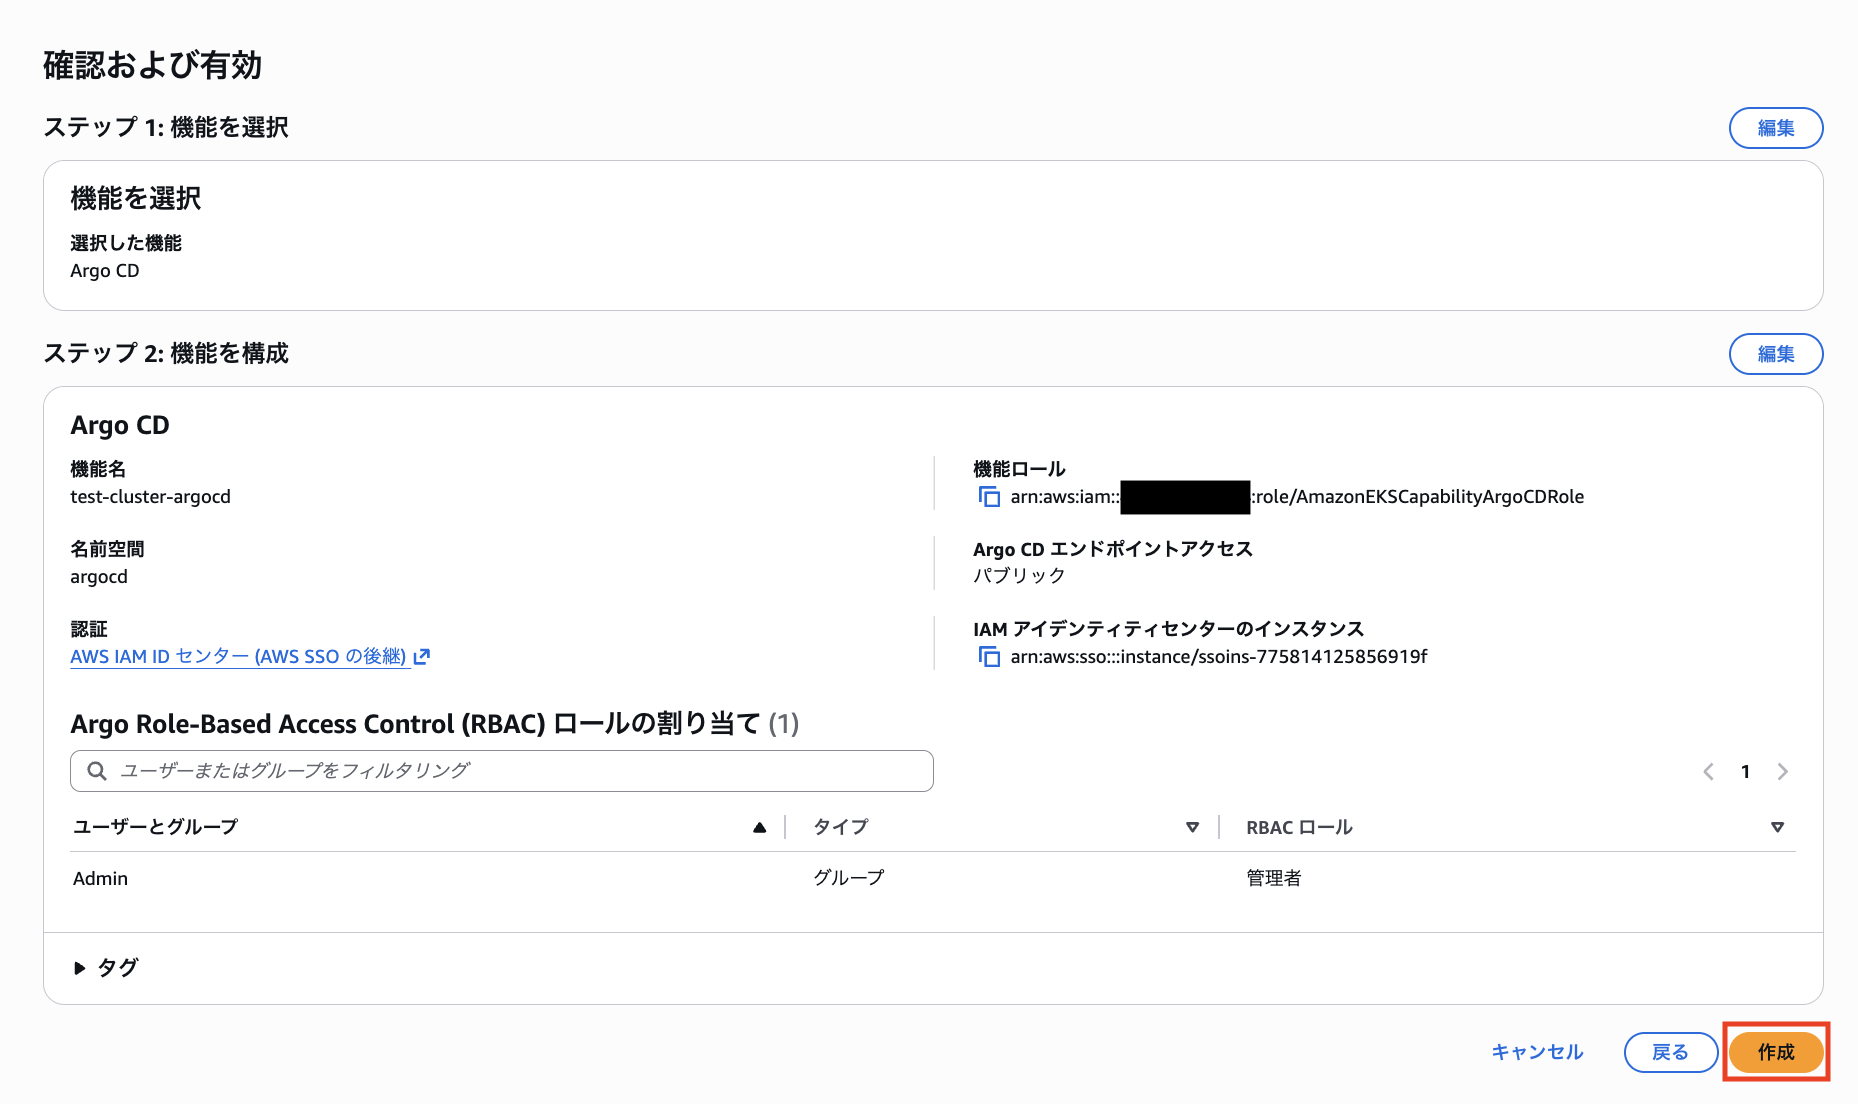
Task: Go to the next page of RBAC assignments
Action: (1782, 771)
